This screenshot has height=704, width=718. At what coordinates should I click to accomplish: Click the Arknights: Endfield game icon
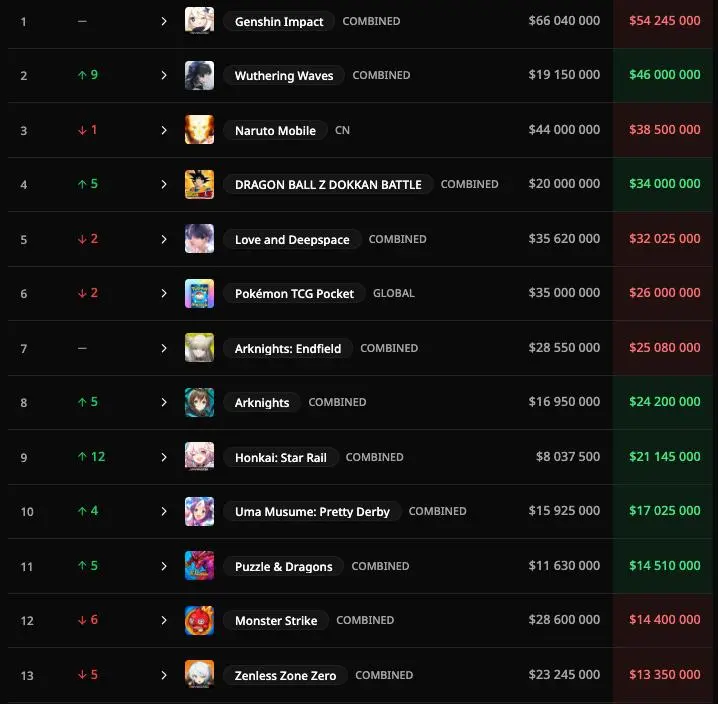point(199,348)
